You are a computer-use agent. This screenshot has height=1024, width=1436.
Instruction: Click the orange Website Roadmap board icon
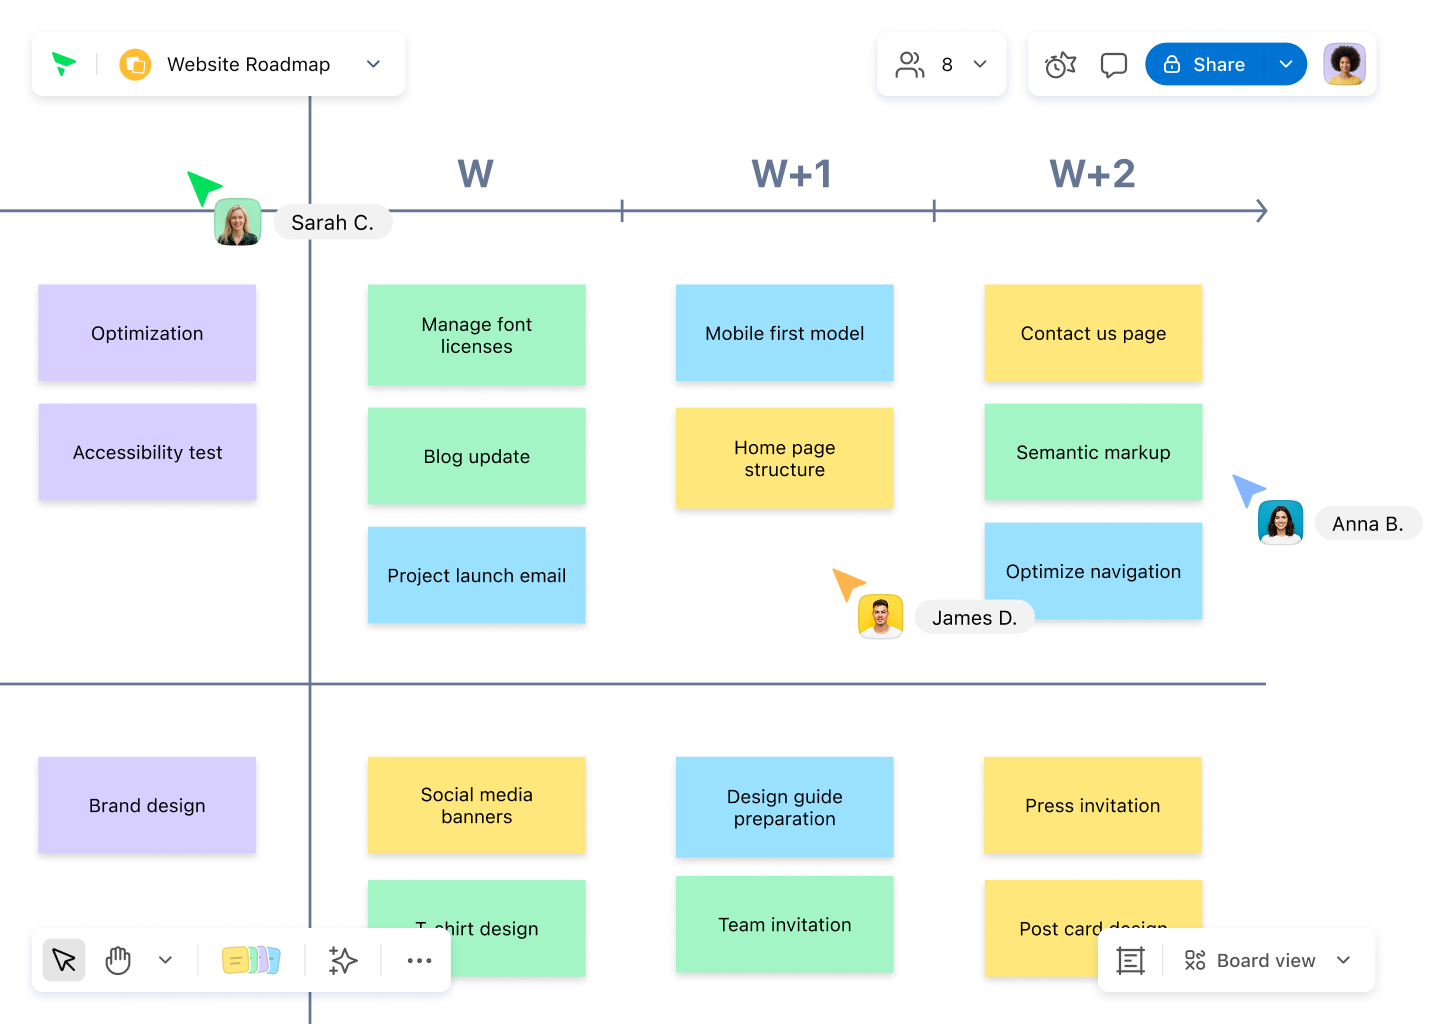[x=135, y=65]
